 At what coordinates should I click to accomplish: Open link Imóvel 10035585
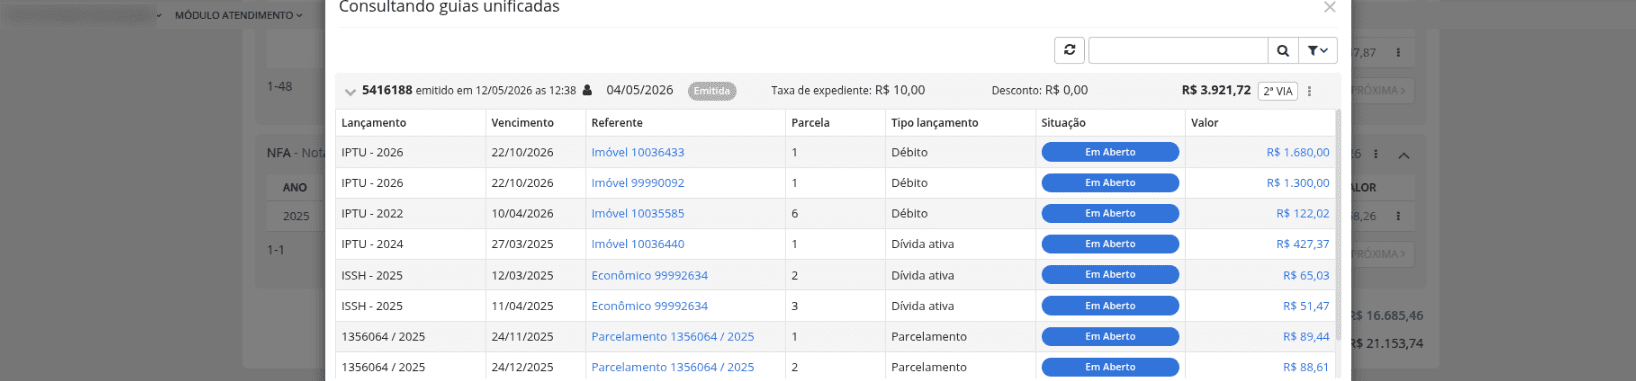coord(637,213)
